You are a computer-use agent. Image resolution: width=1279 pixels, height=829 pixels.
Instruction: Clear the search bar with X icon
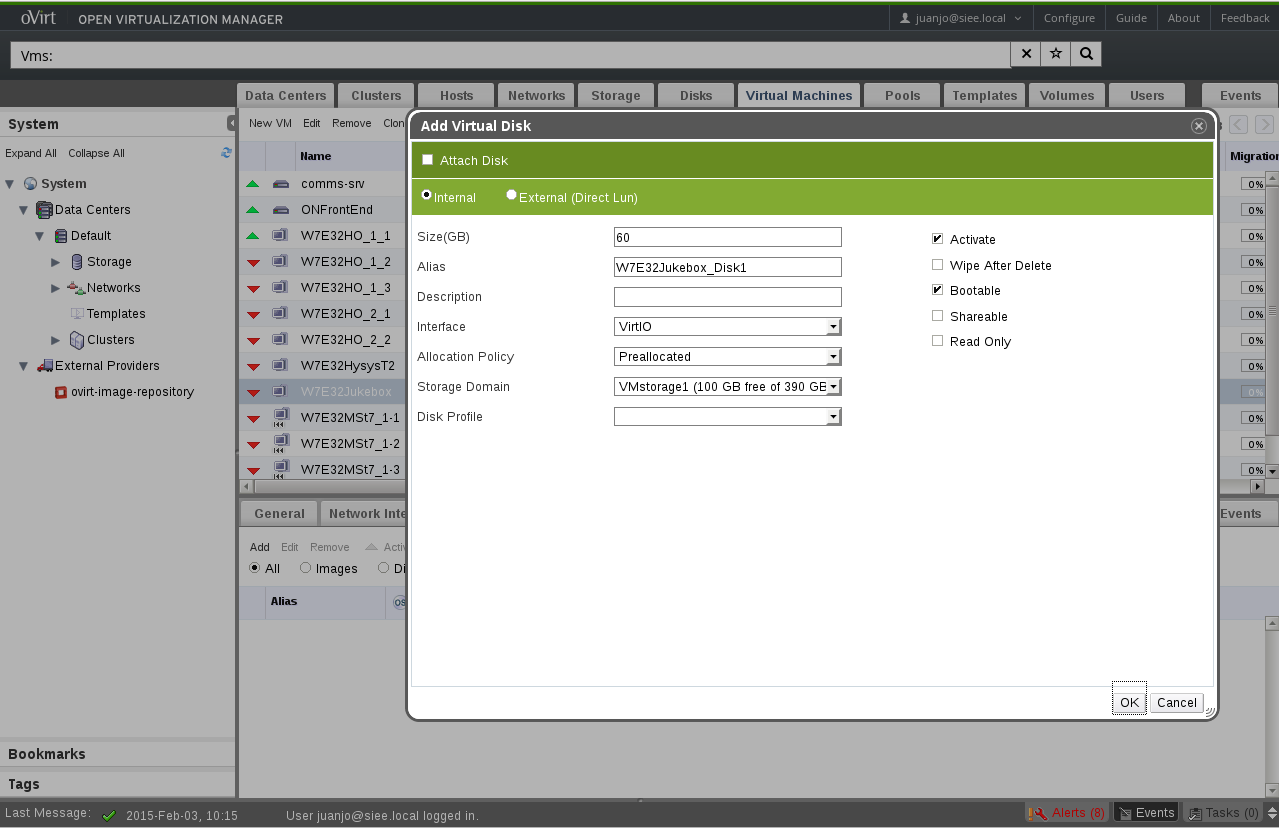pyautogui.click(x=1026, y=54)
